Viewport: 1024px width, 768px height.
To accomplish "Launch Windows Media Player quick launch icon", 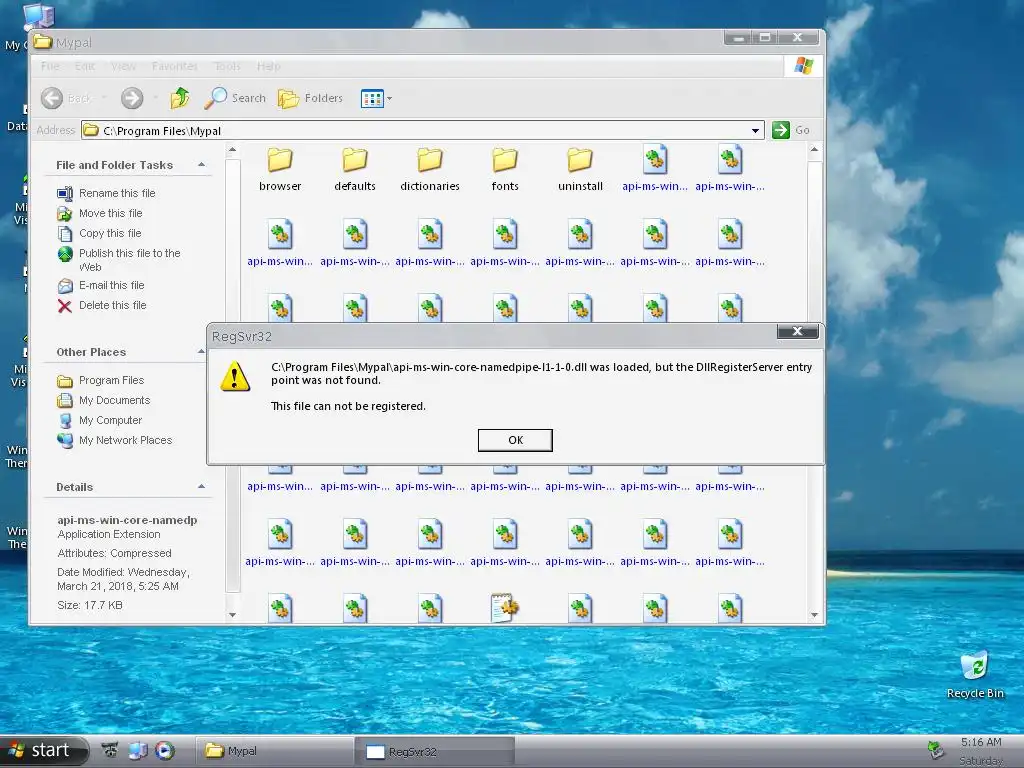I will [x=165, y=751].
